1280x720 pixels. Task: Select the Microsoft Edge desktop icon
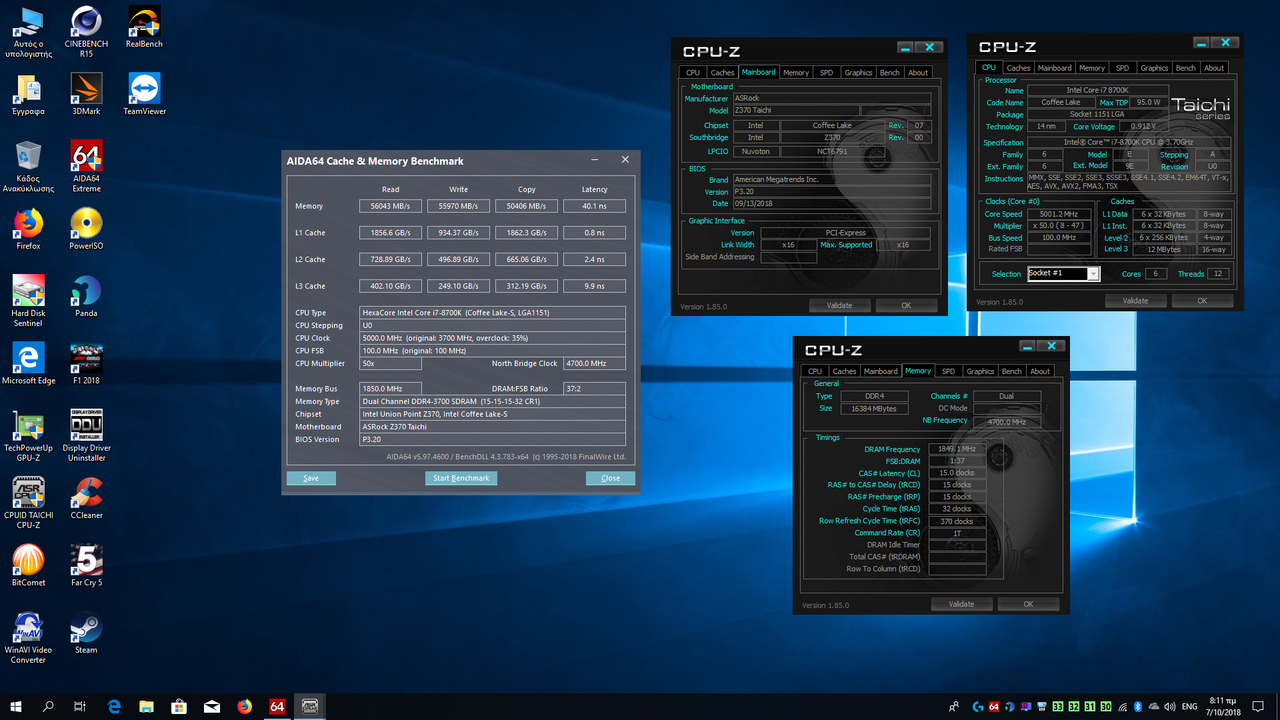click(x=28, y=364)
